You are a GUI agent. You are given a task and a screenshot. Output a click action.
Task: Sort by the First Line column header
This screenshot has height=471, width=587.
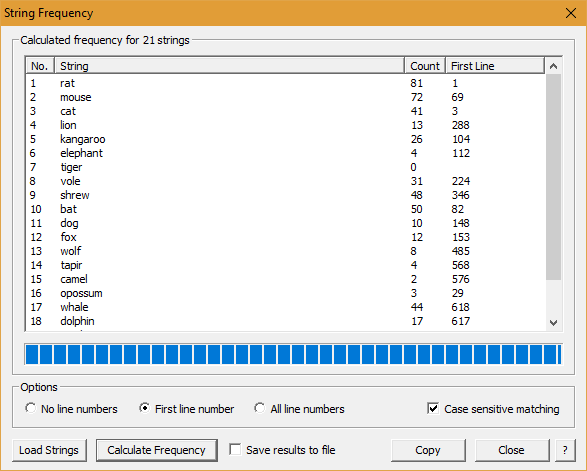click(495, 66)
